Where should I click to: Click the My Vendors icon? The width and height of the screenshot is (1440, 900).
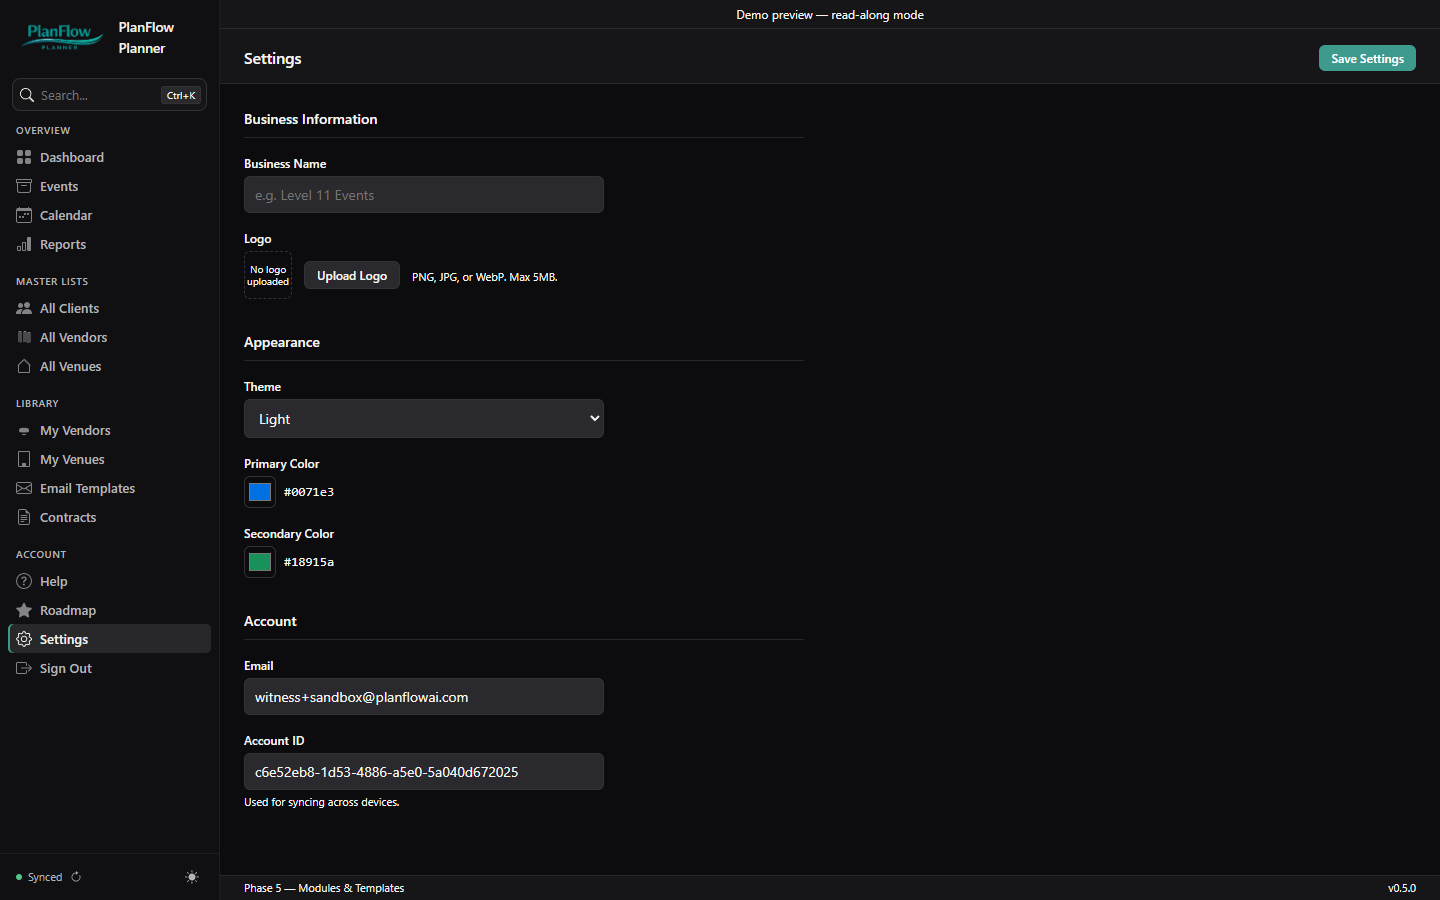point(24,431)
